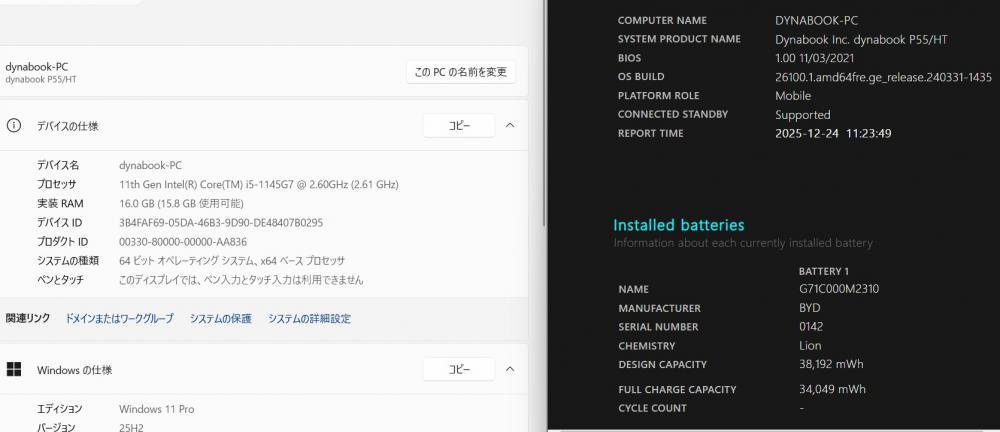The width and height of the screenshot is (1000, 432).
Task: Select battery serial number 0142
Action: point(811,327)
